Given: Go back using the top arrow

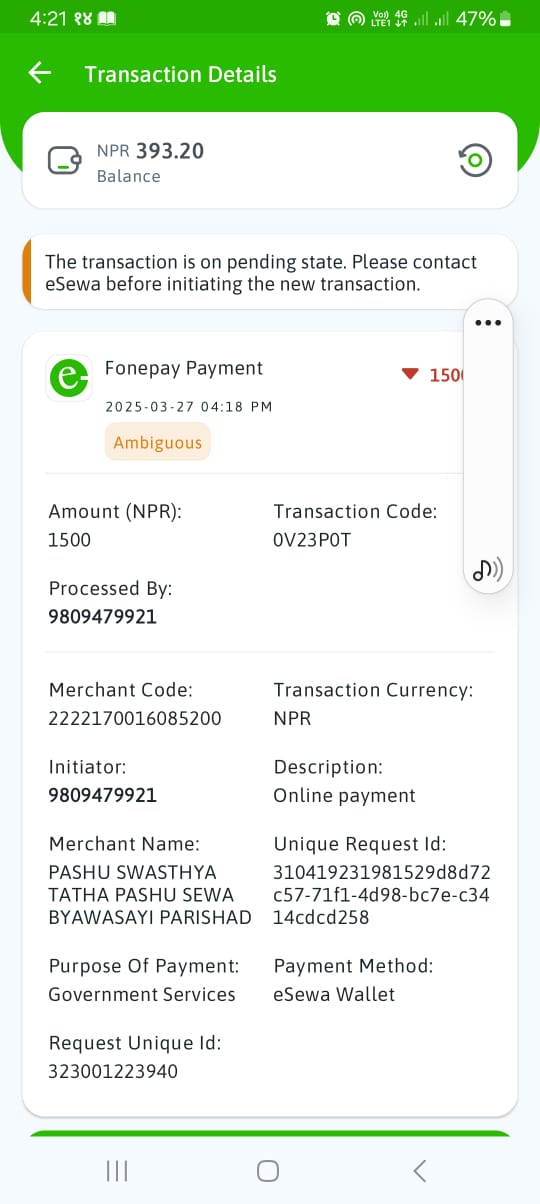Looking at the screenshot, I should [39, 73].
